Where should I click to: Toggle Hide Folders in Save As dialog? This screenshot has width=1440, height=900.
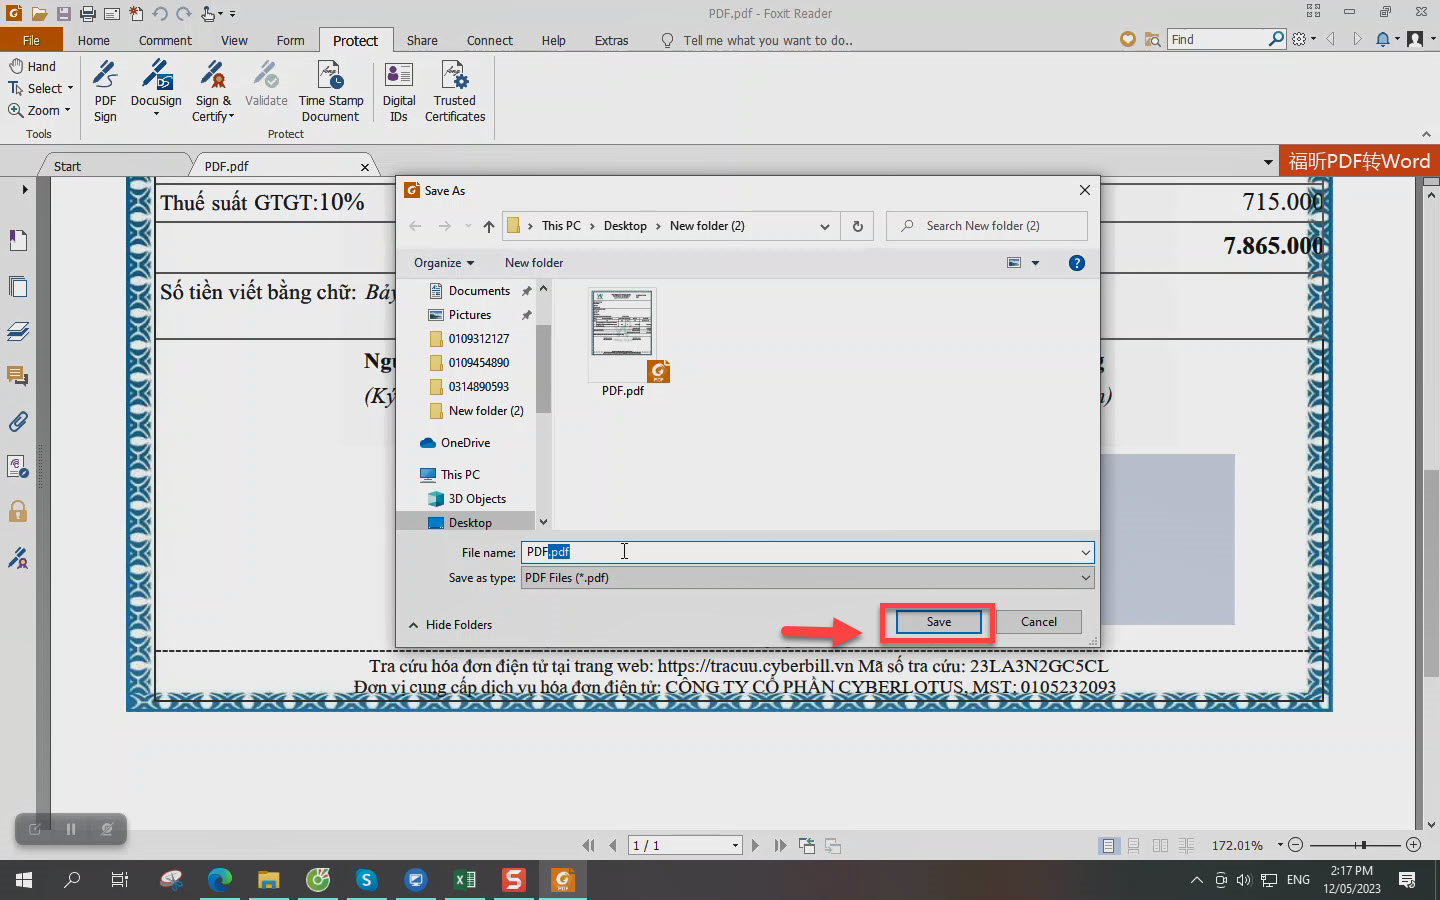450,625
